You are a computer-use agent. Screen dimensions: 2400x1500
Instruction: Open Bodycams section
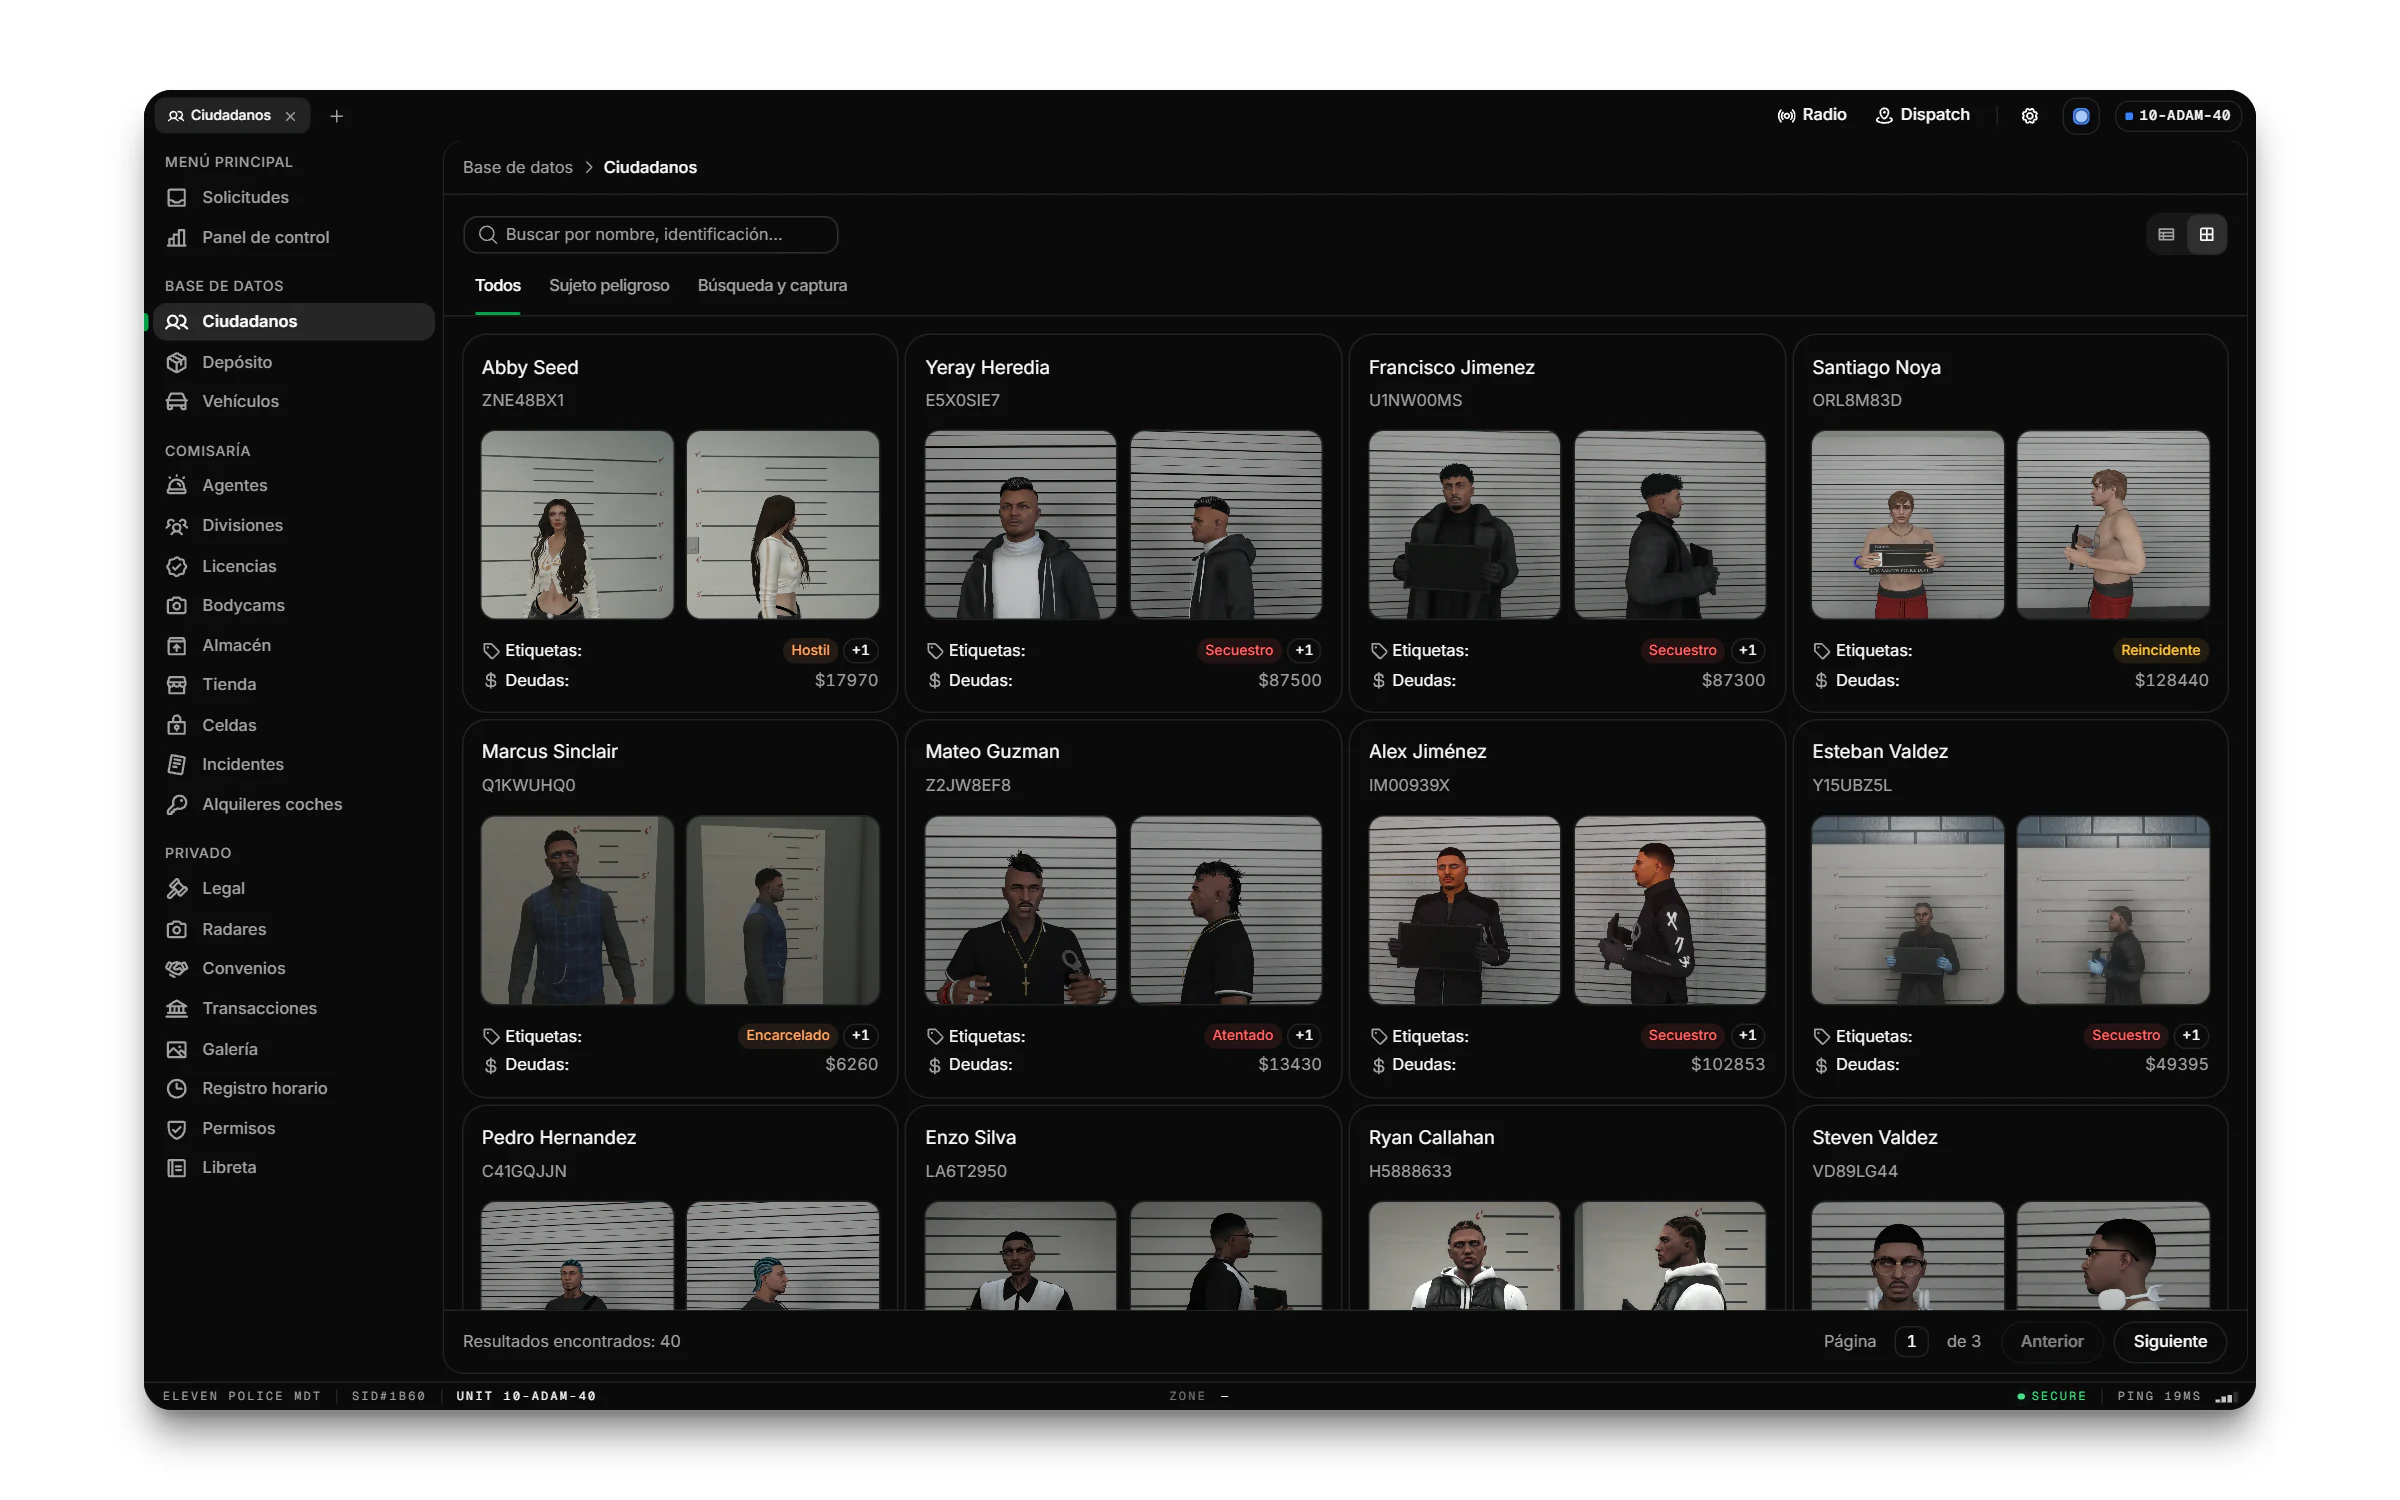294,605
